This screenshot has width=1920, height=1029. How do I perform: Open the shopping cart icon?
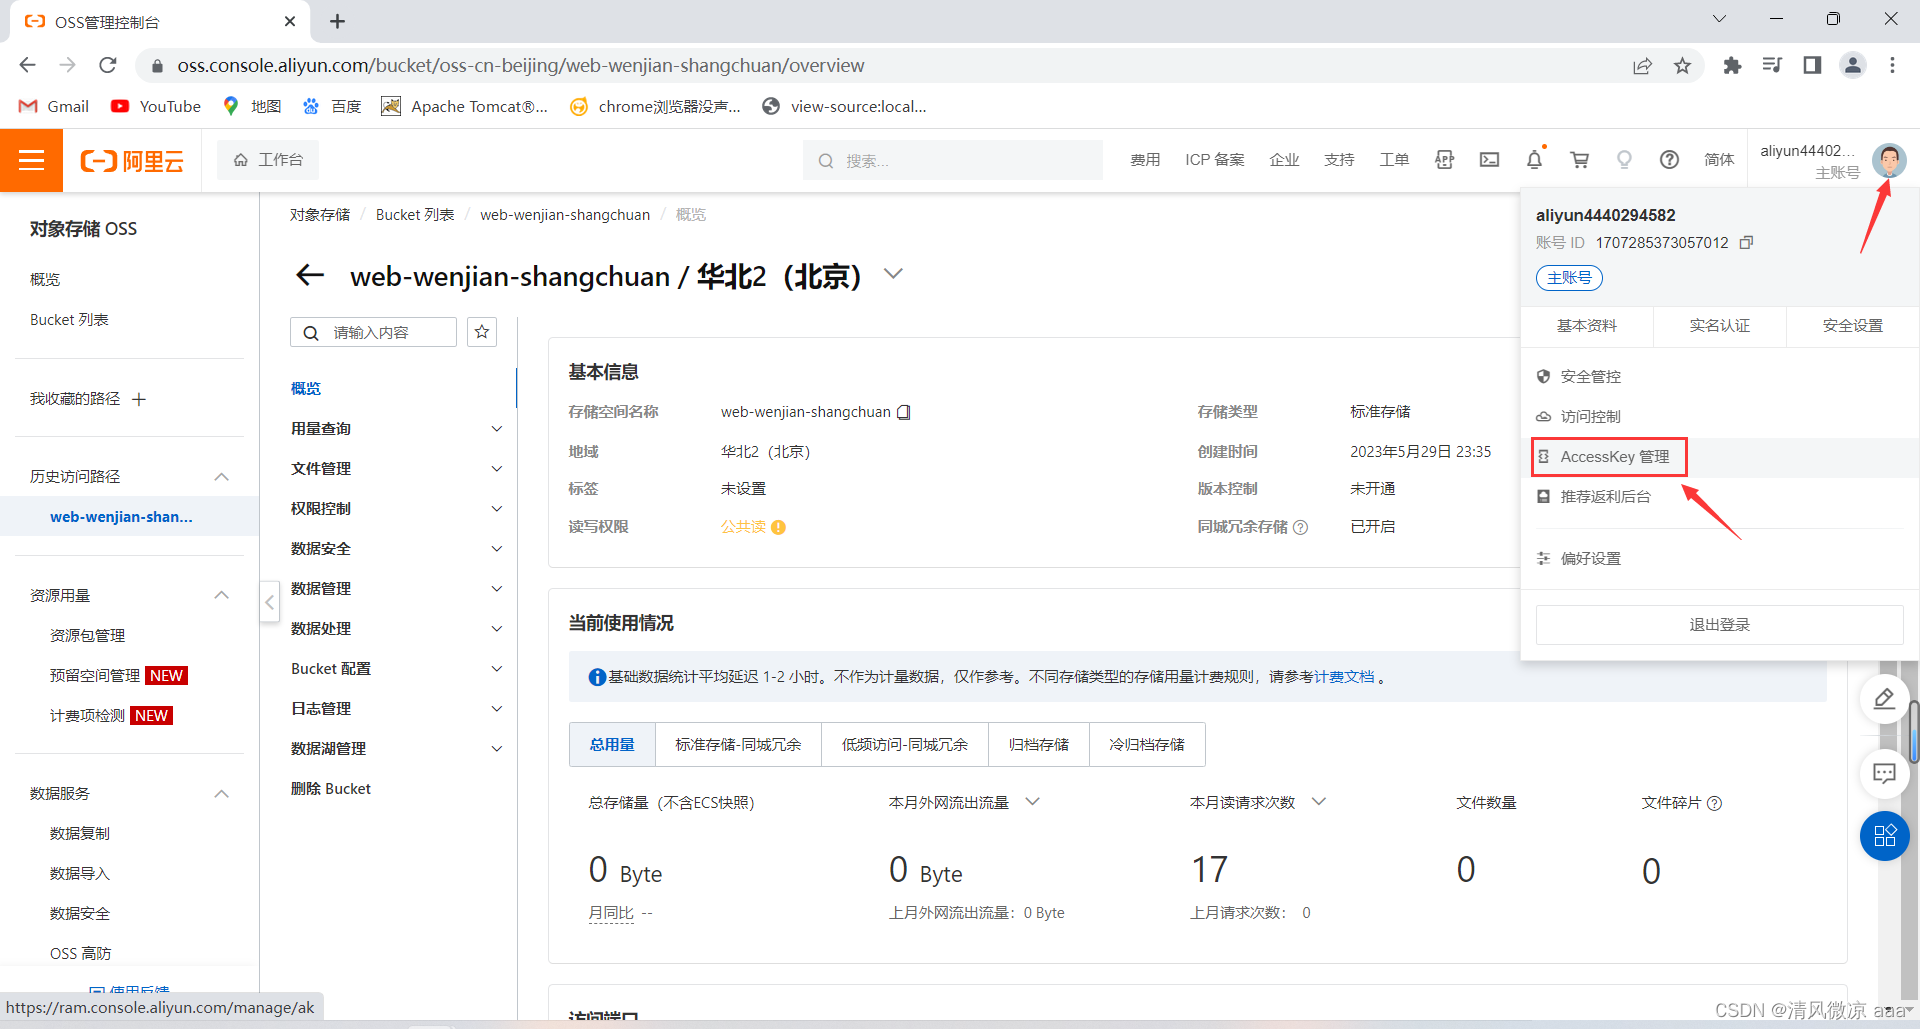coord(1580,160)
